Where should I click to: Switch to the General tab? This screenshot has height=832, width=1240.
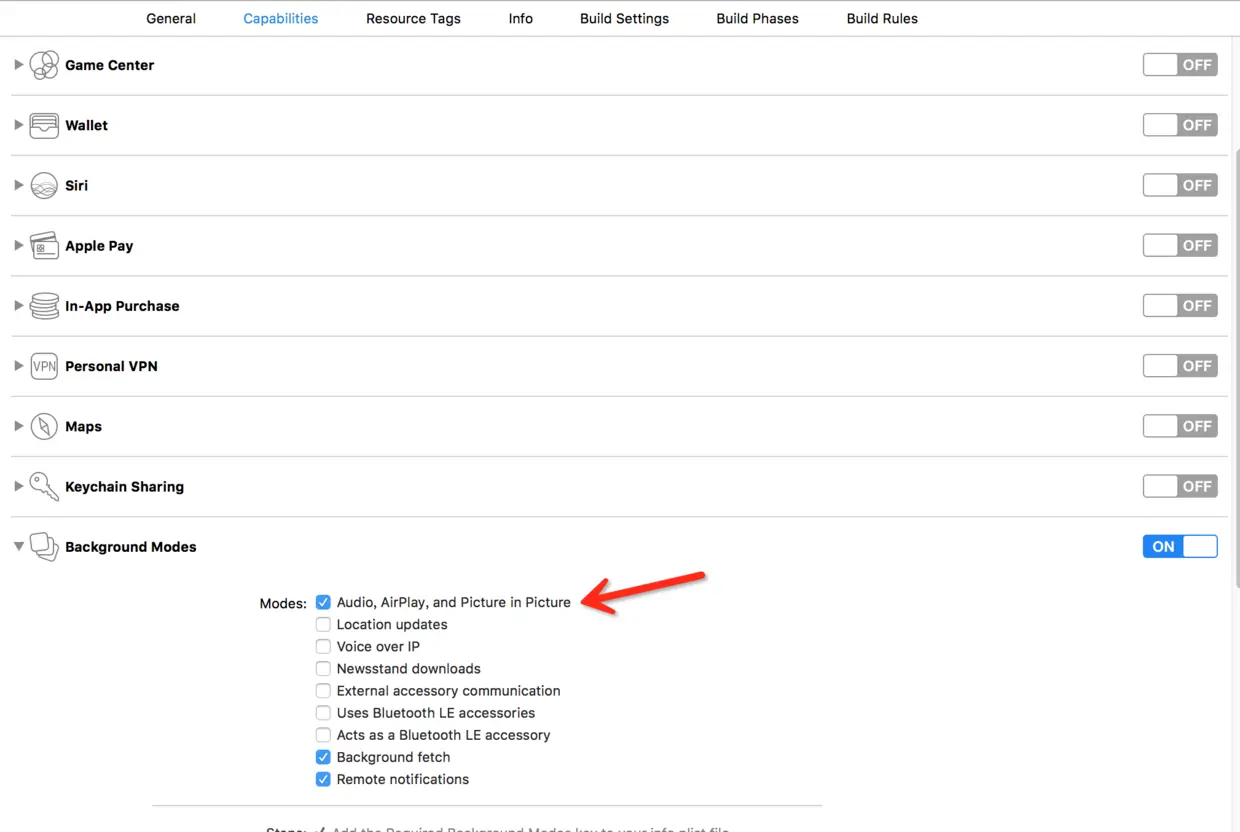171,18
